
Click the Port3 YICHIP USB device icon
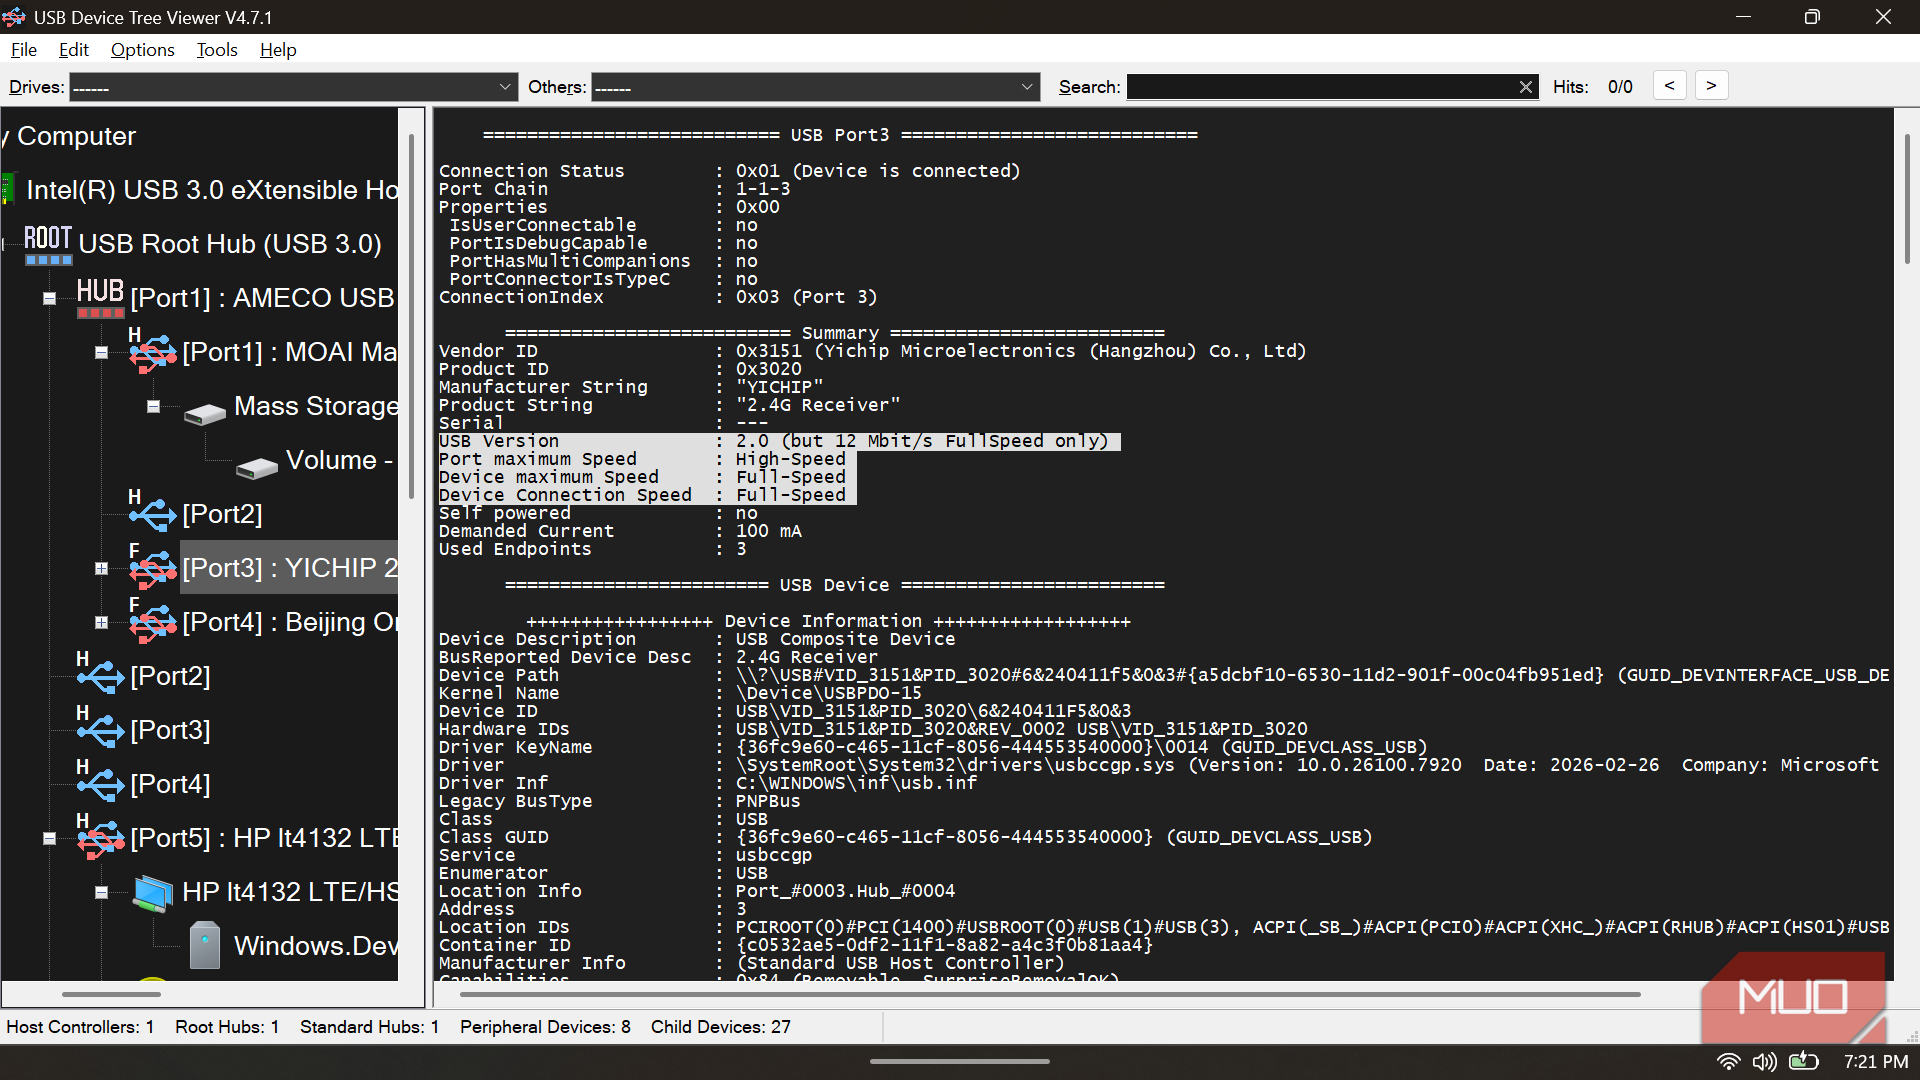click(152, 567)
